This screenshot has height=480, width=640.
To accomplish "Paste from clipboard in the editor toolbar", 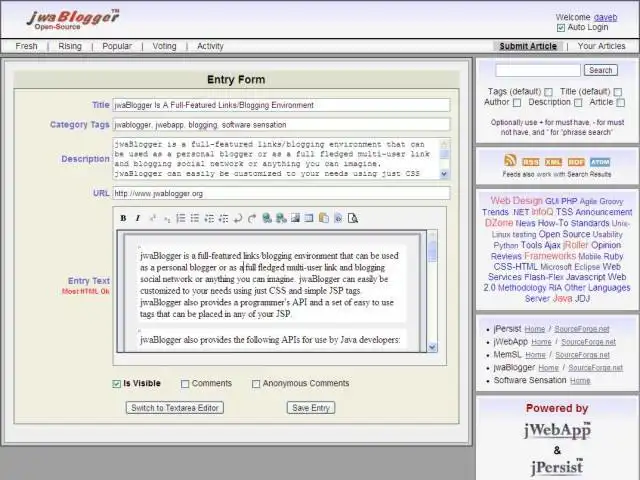I will tap(324, 218).
